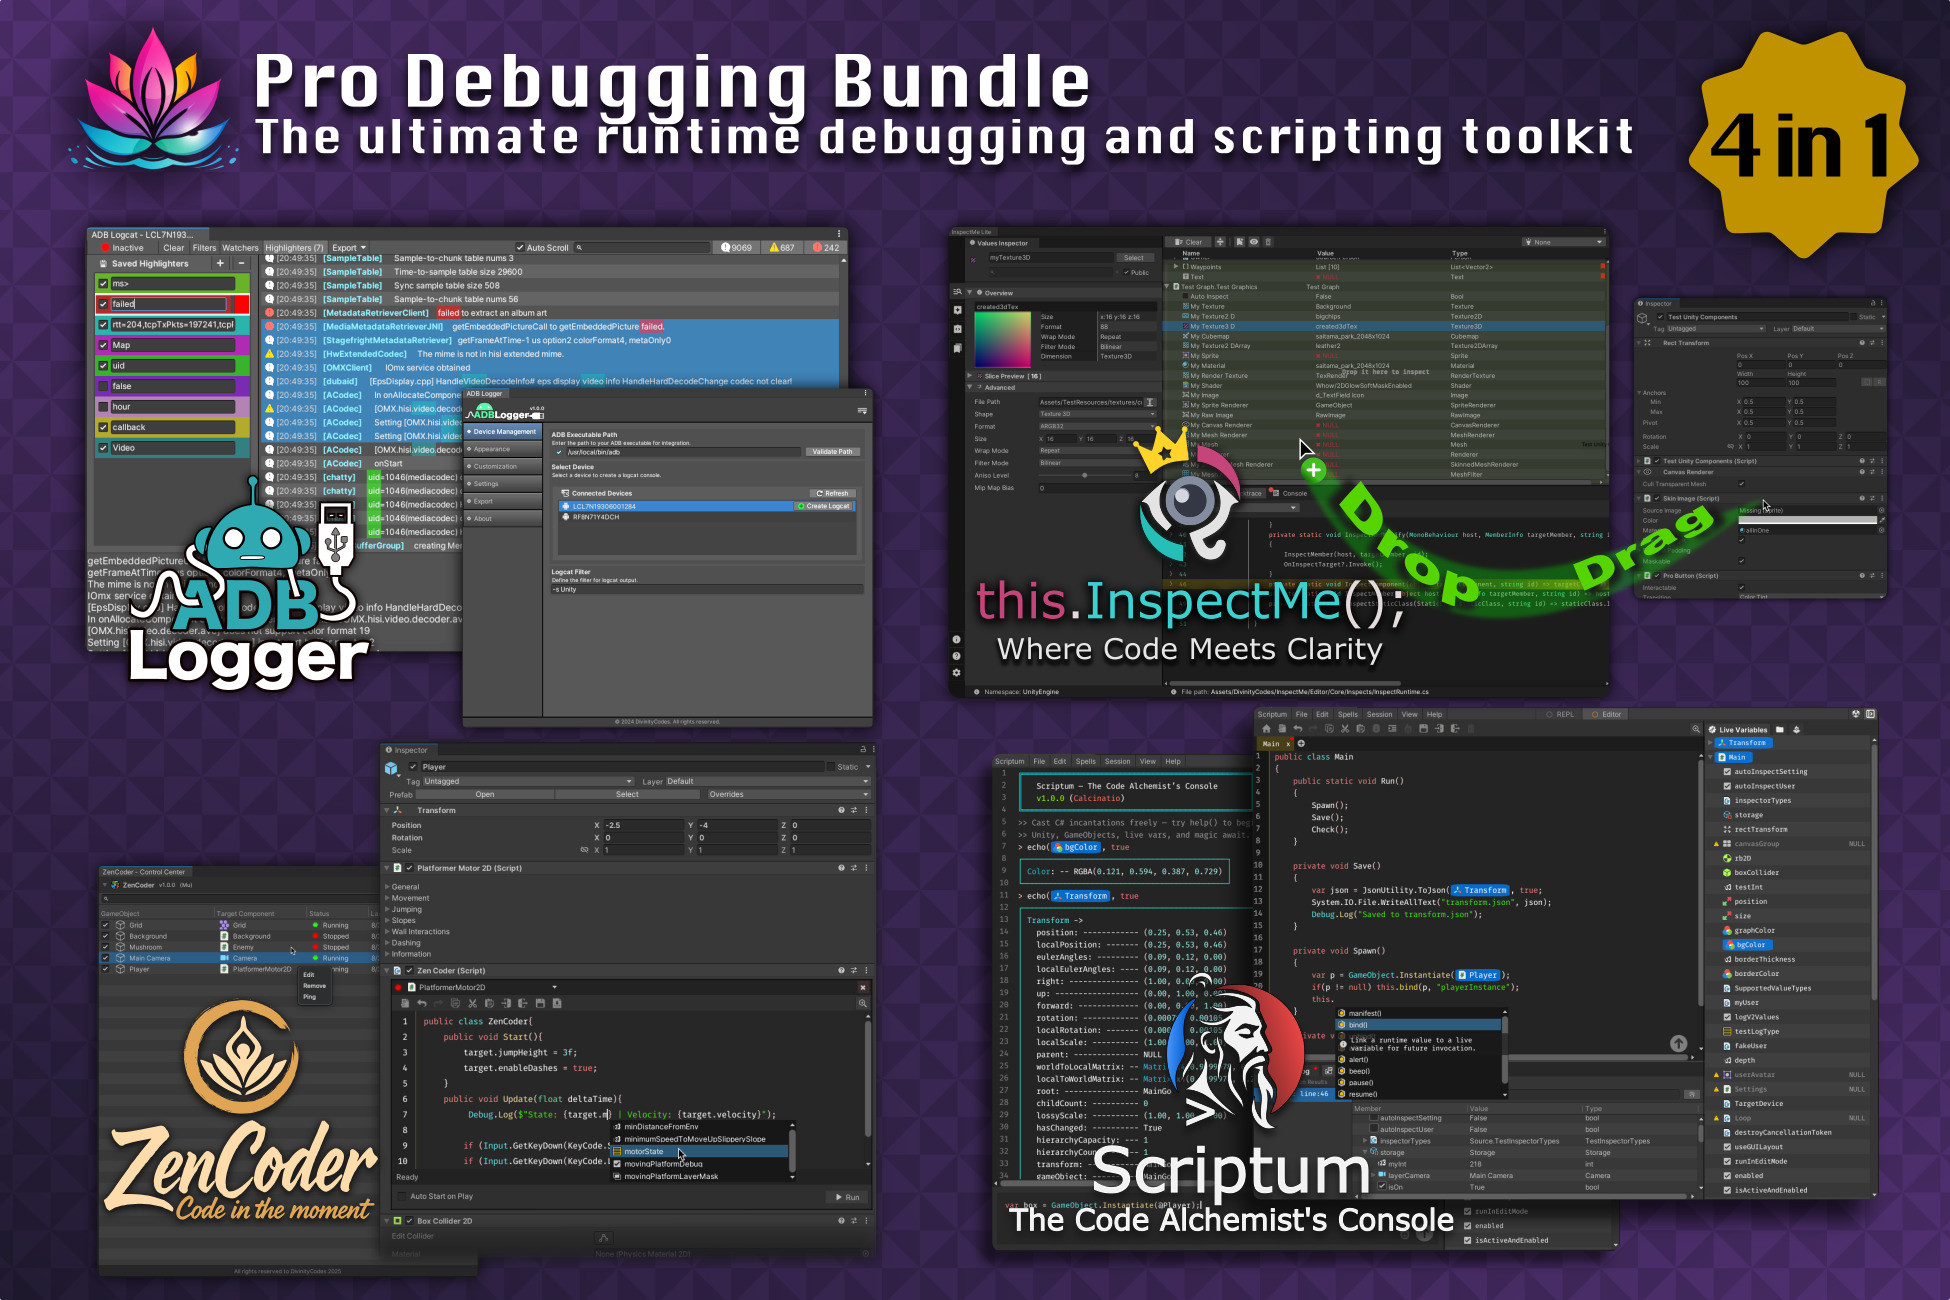Viewport: 1950px width, 1300px height.
Task: Toggle the 'failed' highlighter checkbox
Action: [103, 304]
